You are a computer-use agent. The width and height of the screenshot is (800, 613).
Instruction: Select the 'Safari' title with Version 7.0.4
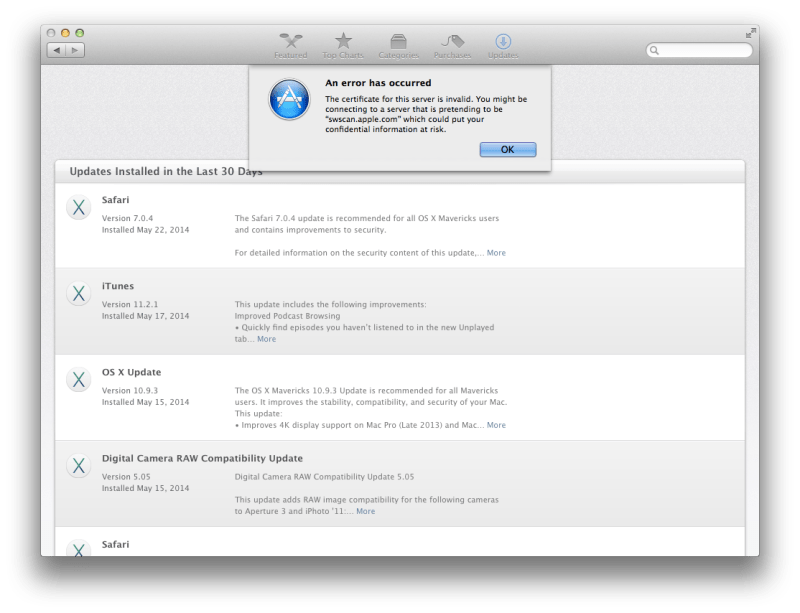115,200
